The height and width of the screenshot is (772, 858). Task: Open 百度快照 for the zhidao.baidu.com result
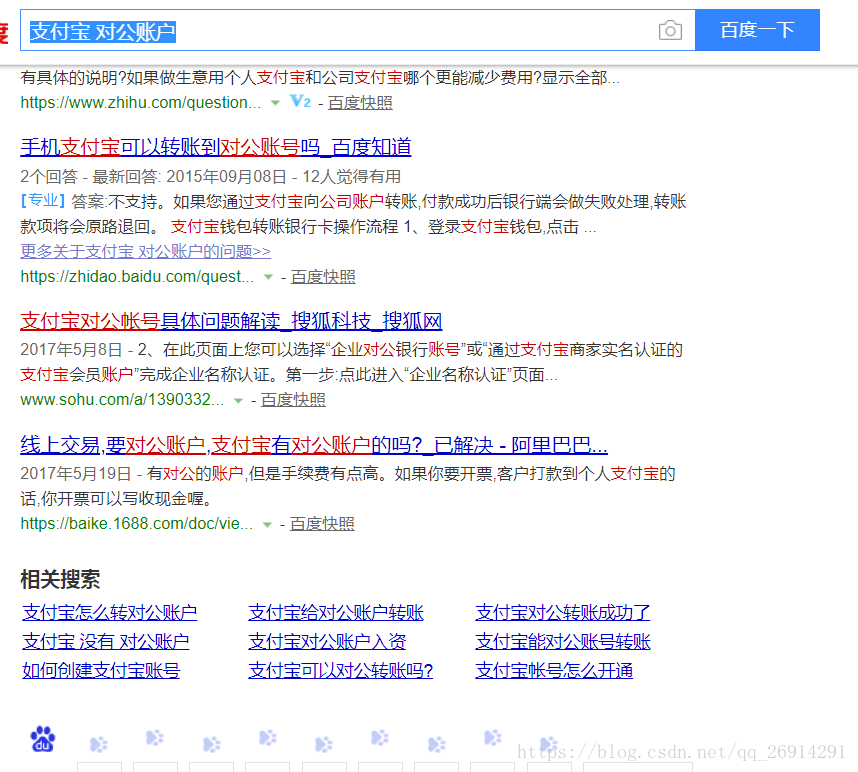click(323, 277)
